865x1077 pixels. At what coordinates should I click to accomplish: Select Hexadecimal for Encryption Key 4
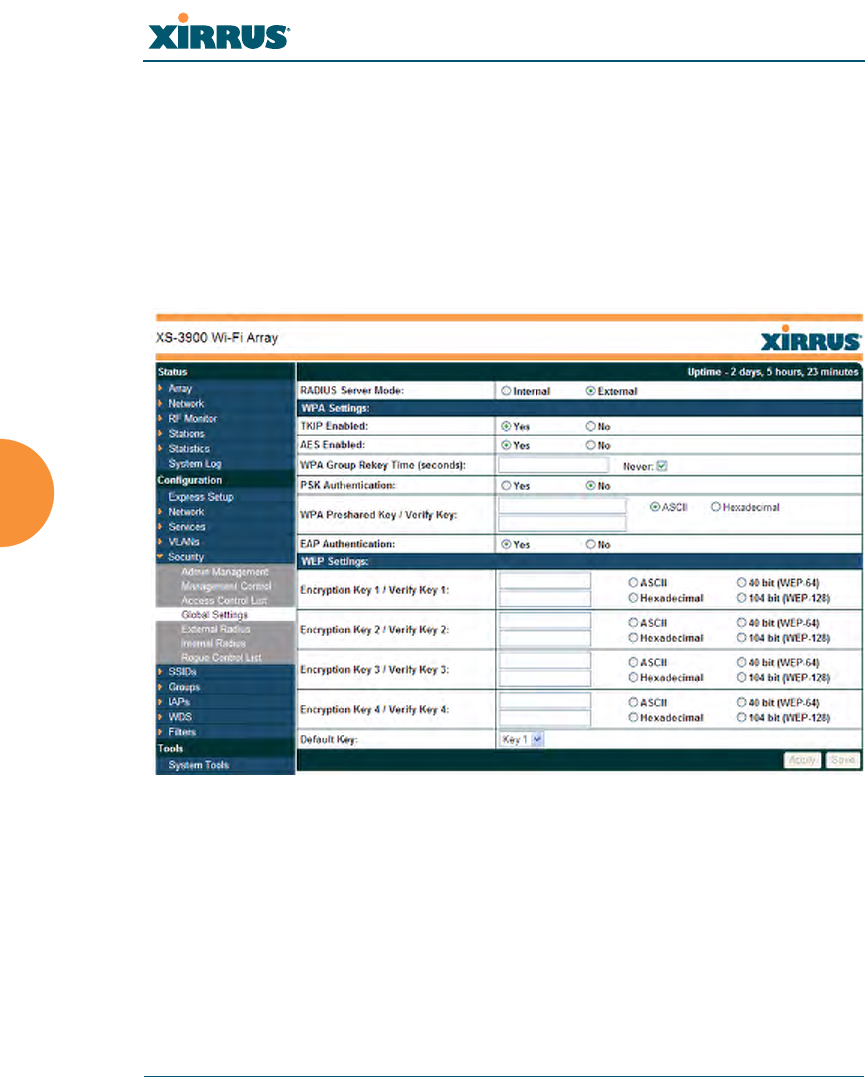pos(633,718)
